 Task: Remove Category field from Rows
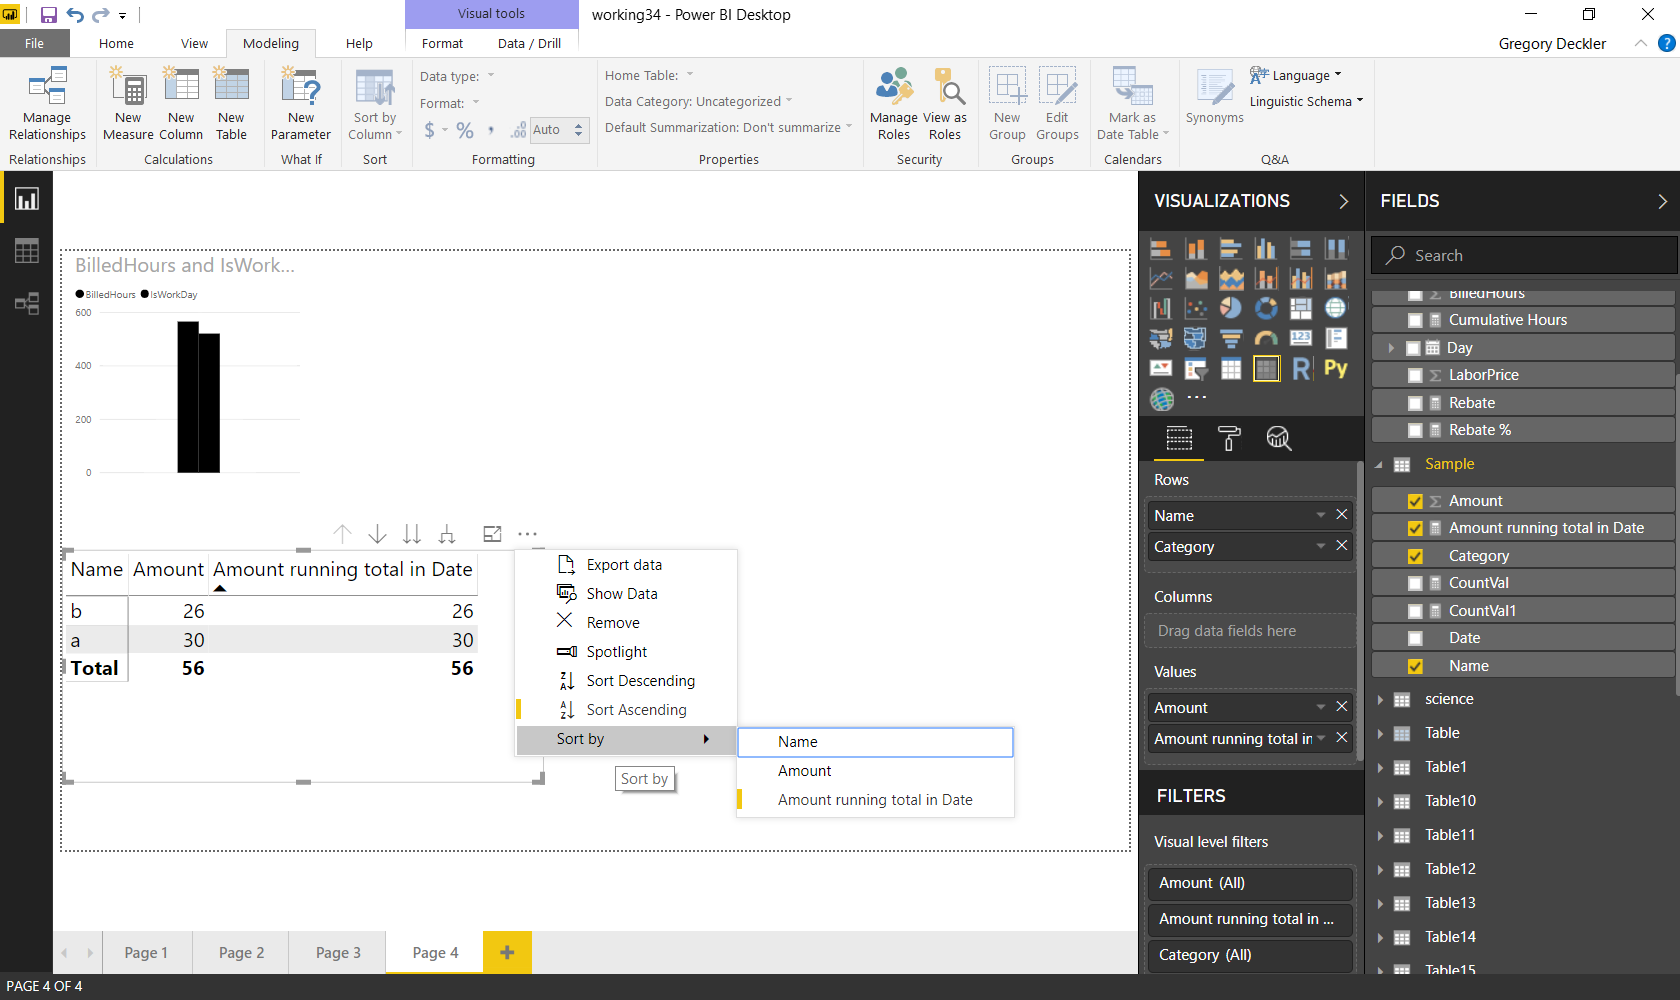pyautogui.click(x=1342, y=545)
